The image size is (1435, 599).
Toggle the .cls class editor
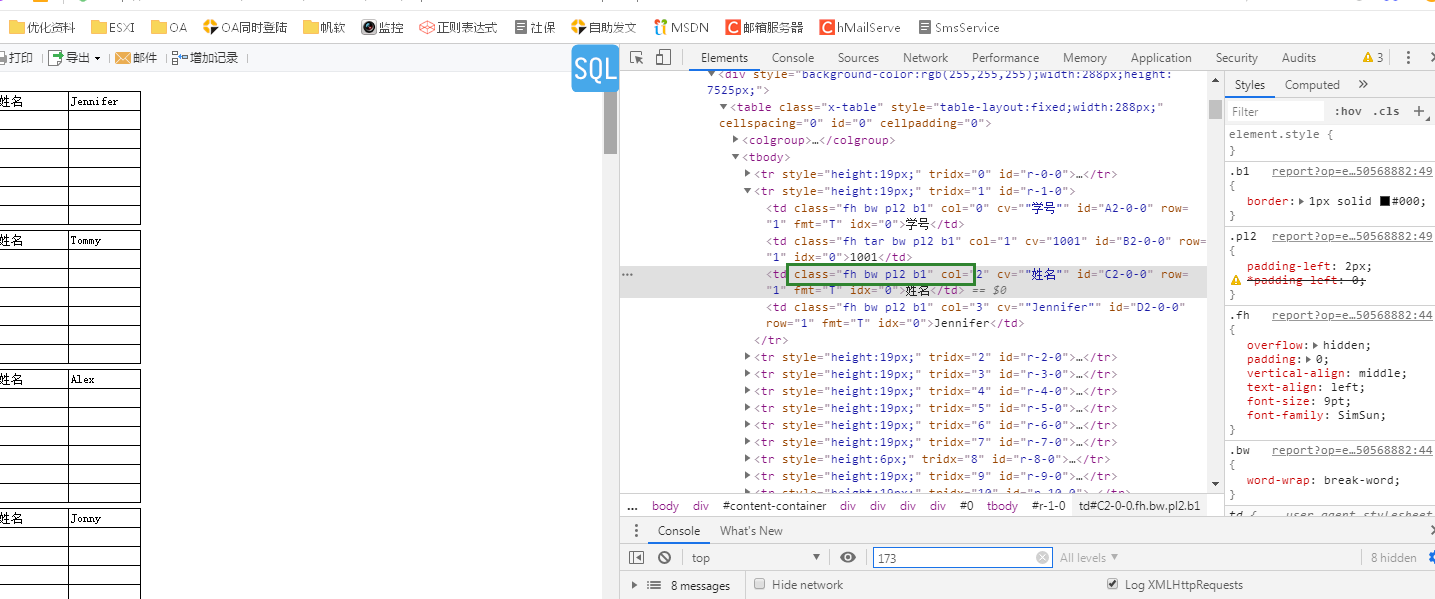coord(1387,111)
